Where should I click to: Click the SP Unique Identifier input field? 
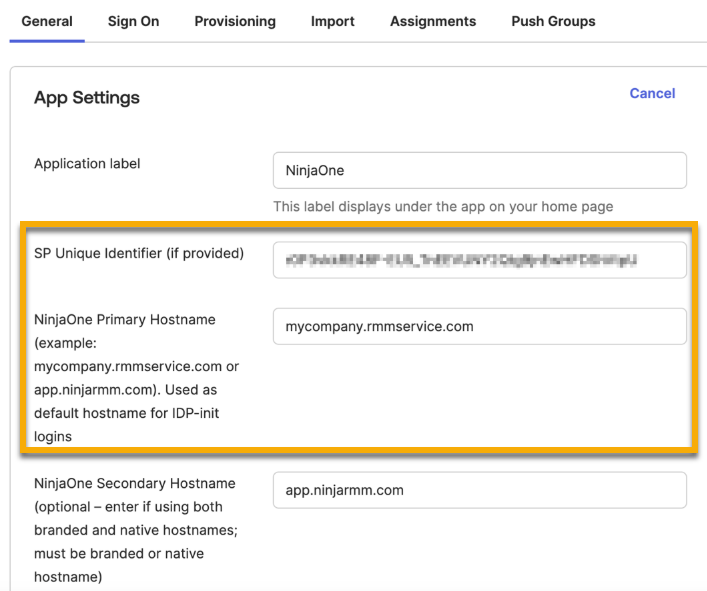pyautogui.click(x=479, y=260)
